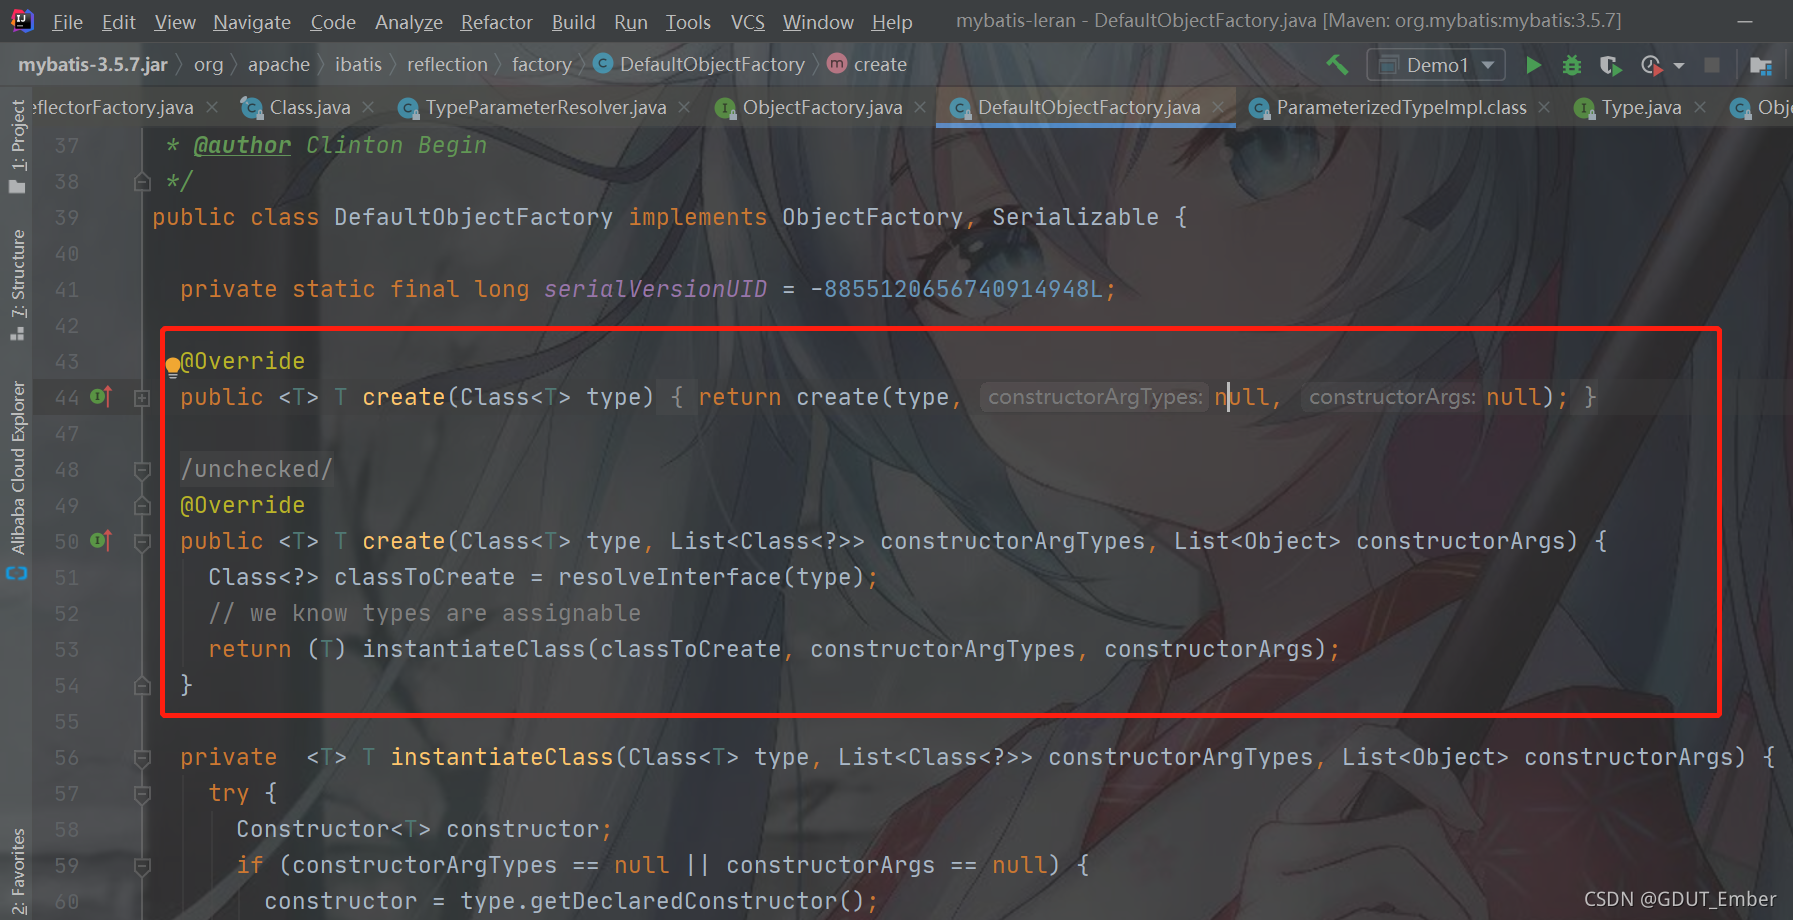Click mybatis-3.5.7.jar in breadcrumb

(x=93, y=65)
